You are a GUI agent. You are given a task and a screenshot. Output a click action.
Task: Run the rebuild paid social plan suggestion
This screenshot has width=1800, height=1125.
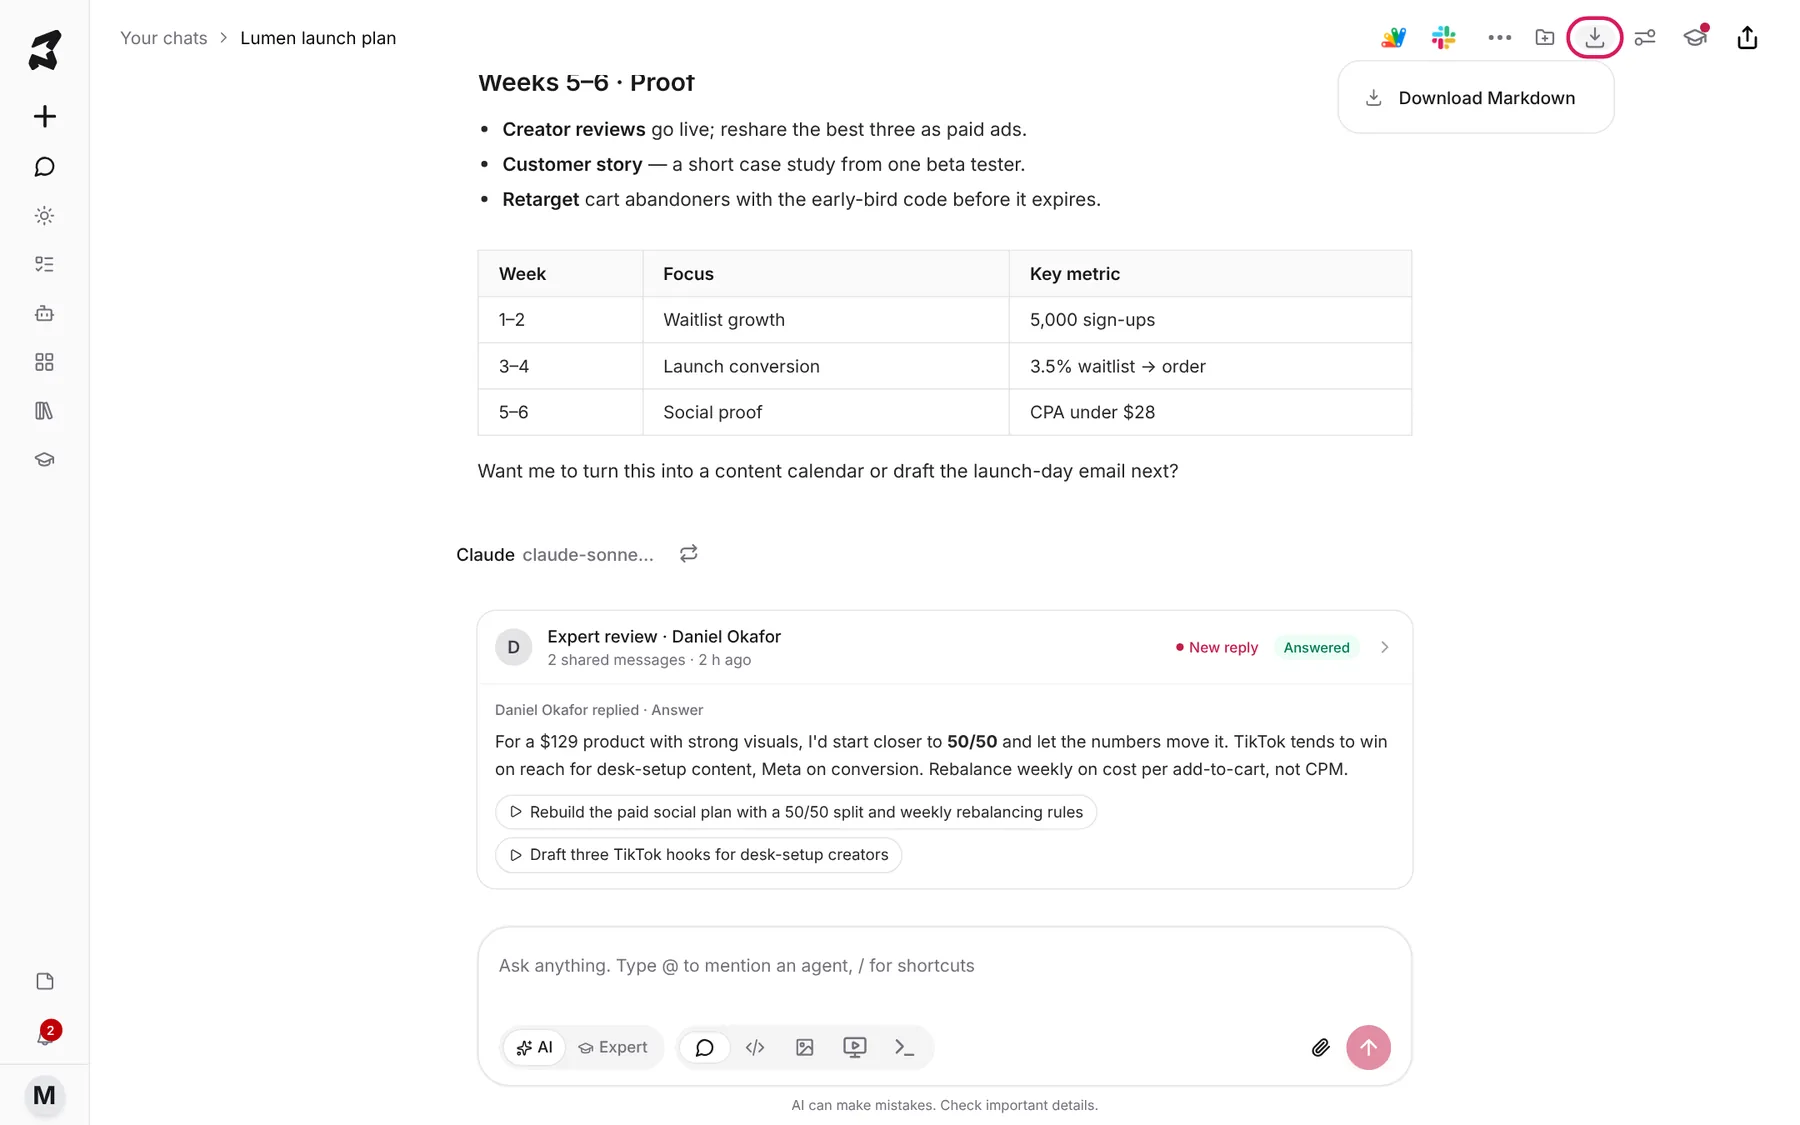click(x=796, y=812)
